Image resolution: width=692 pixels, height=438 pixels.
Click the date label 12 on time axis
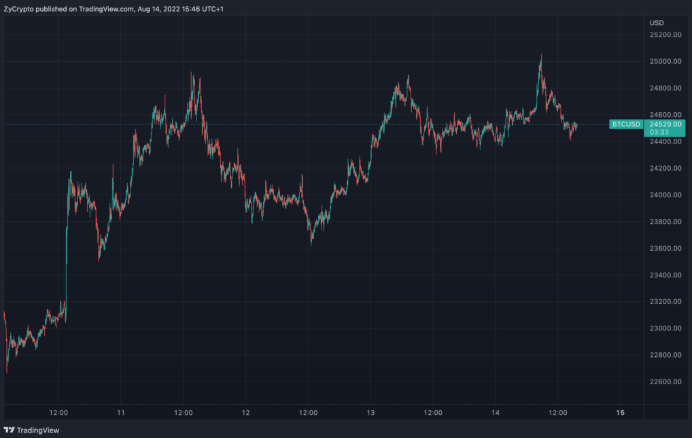pos(246,413)
